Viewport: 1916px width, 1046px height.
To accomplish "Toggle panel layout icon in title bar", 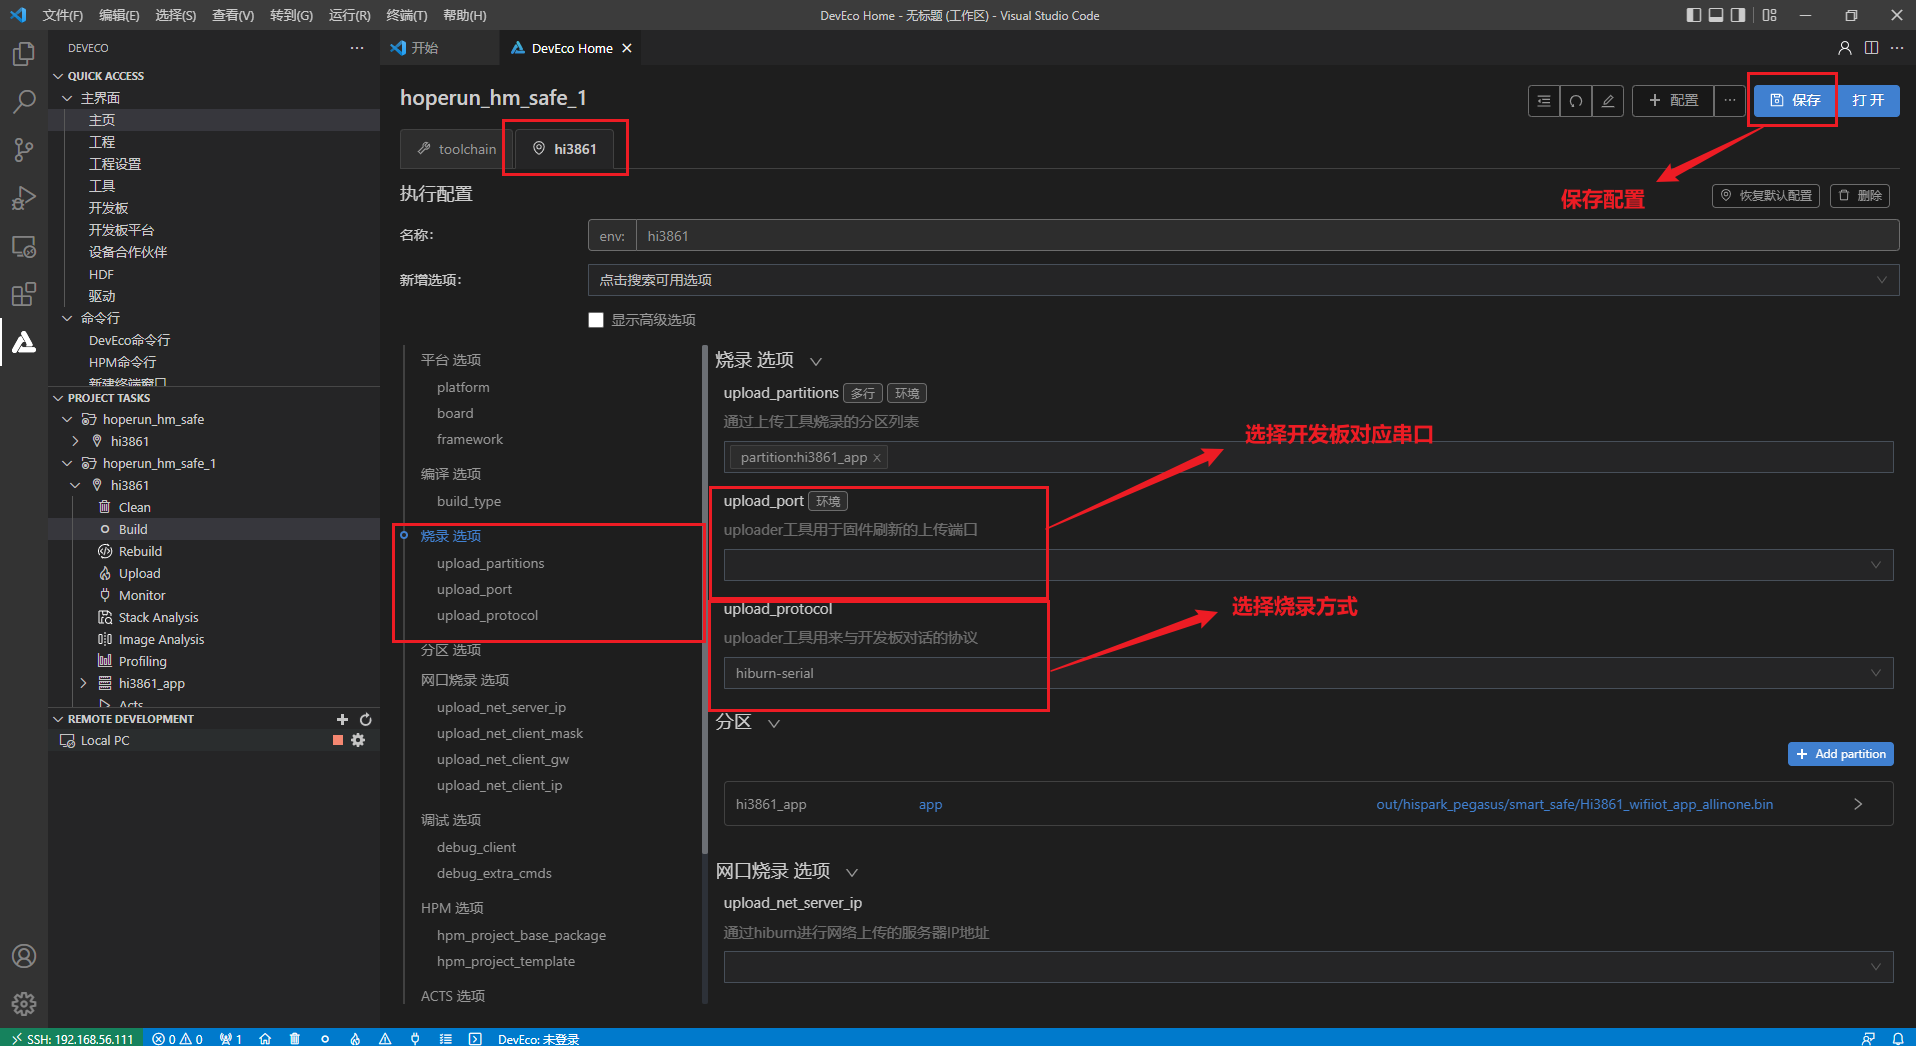I will point(1716,15).
